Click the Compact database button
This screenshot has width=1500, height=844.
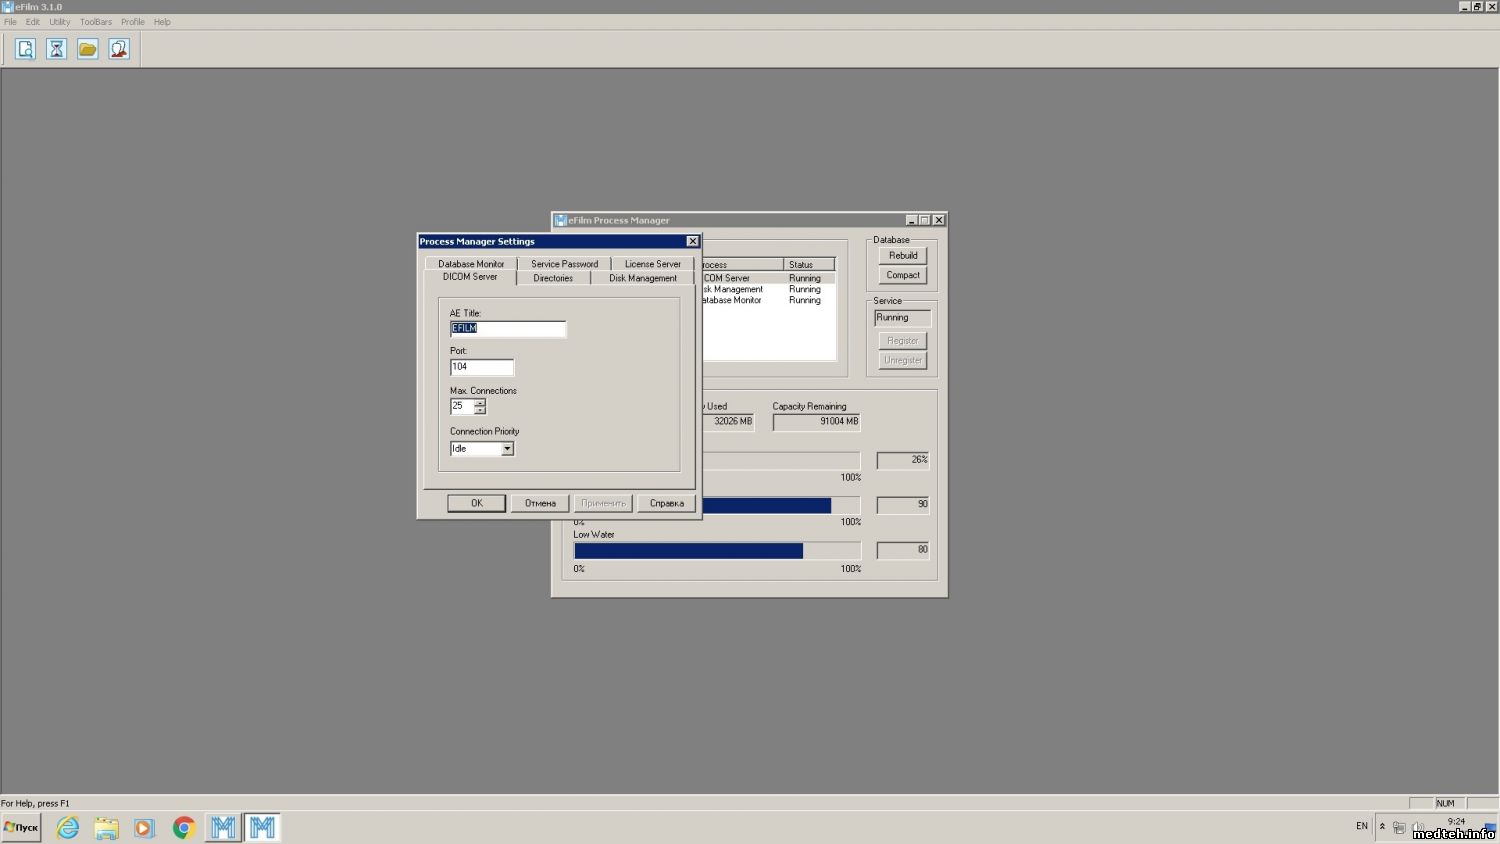903,275
